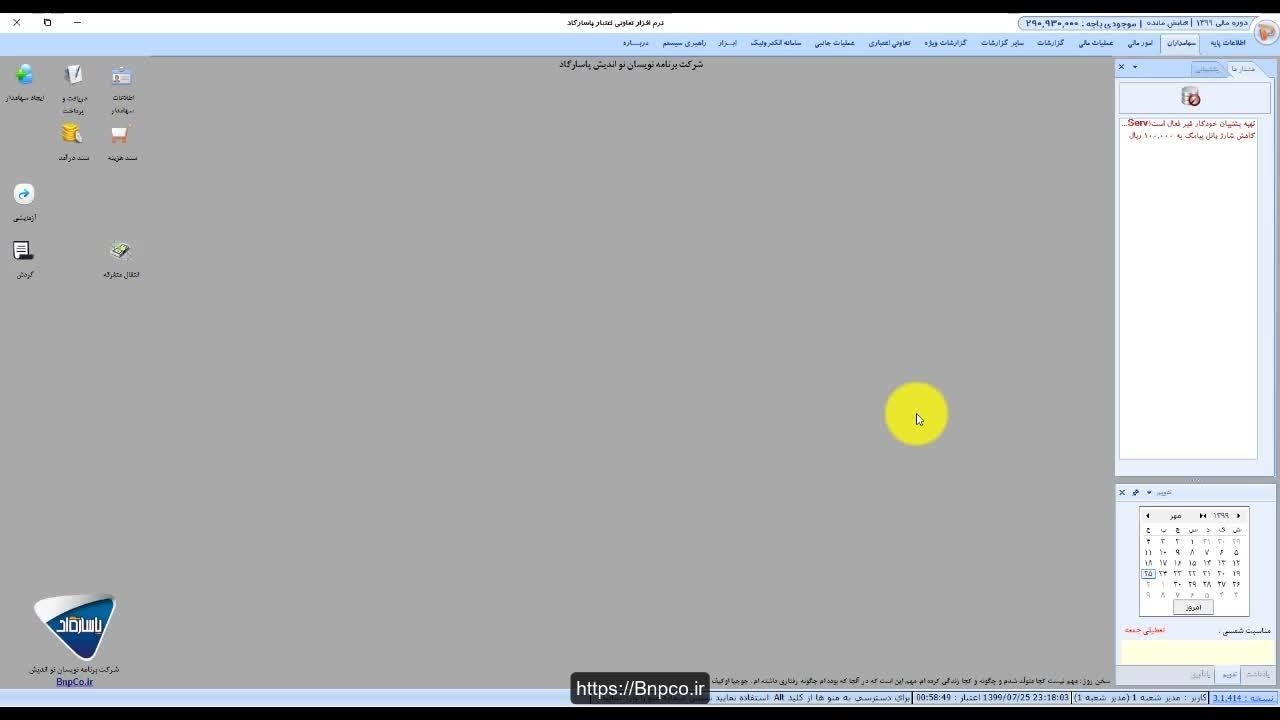Open the اطلاعات پایه menu
Screen dimensions: 1280x720
1228,43
